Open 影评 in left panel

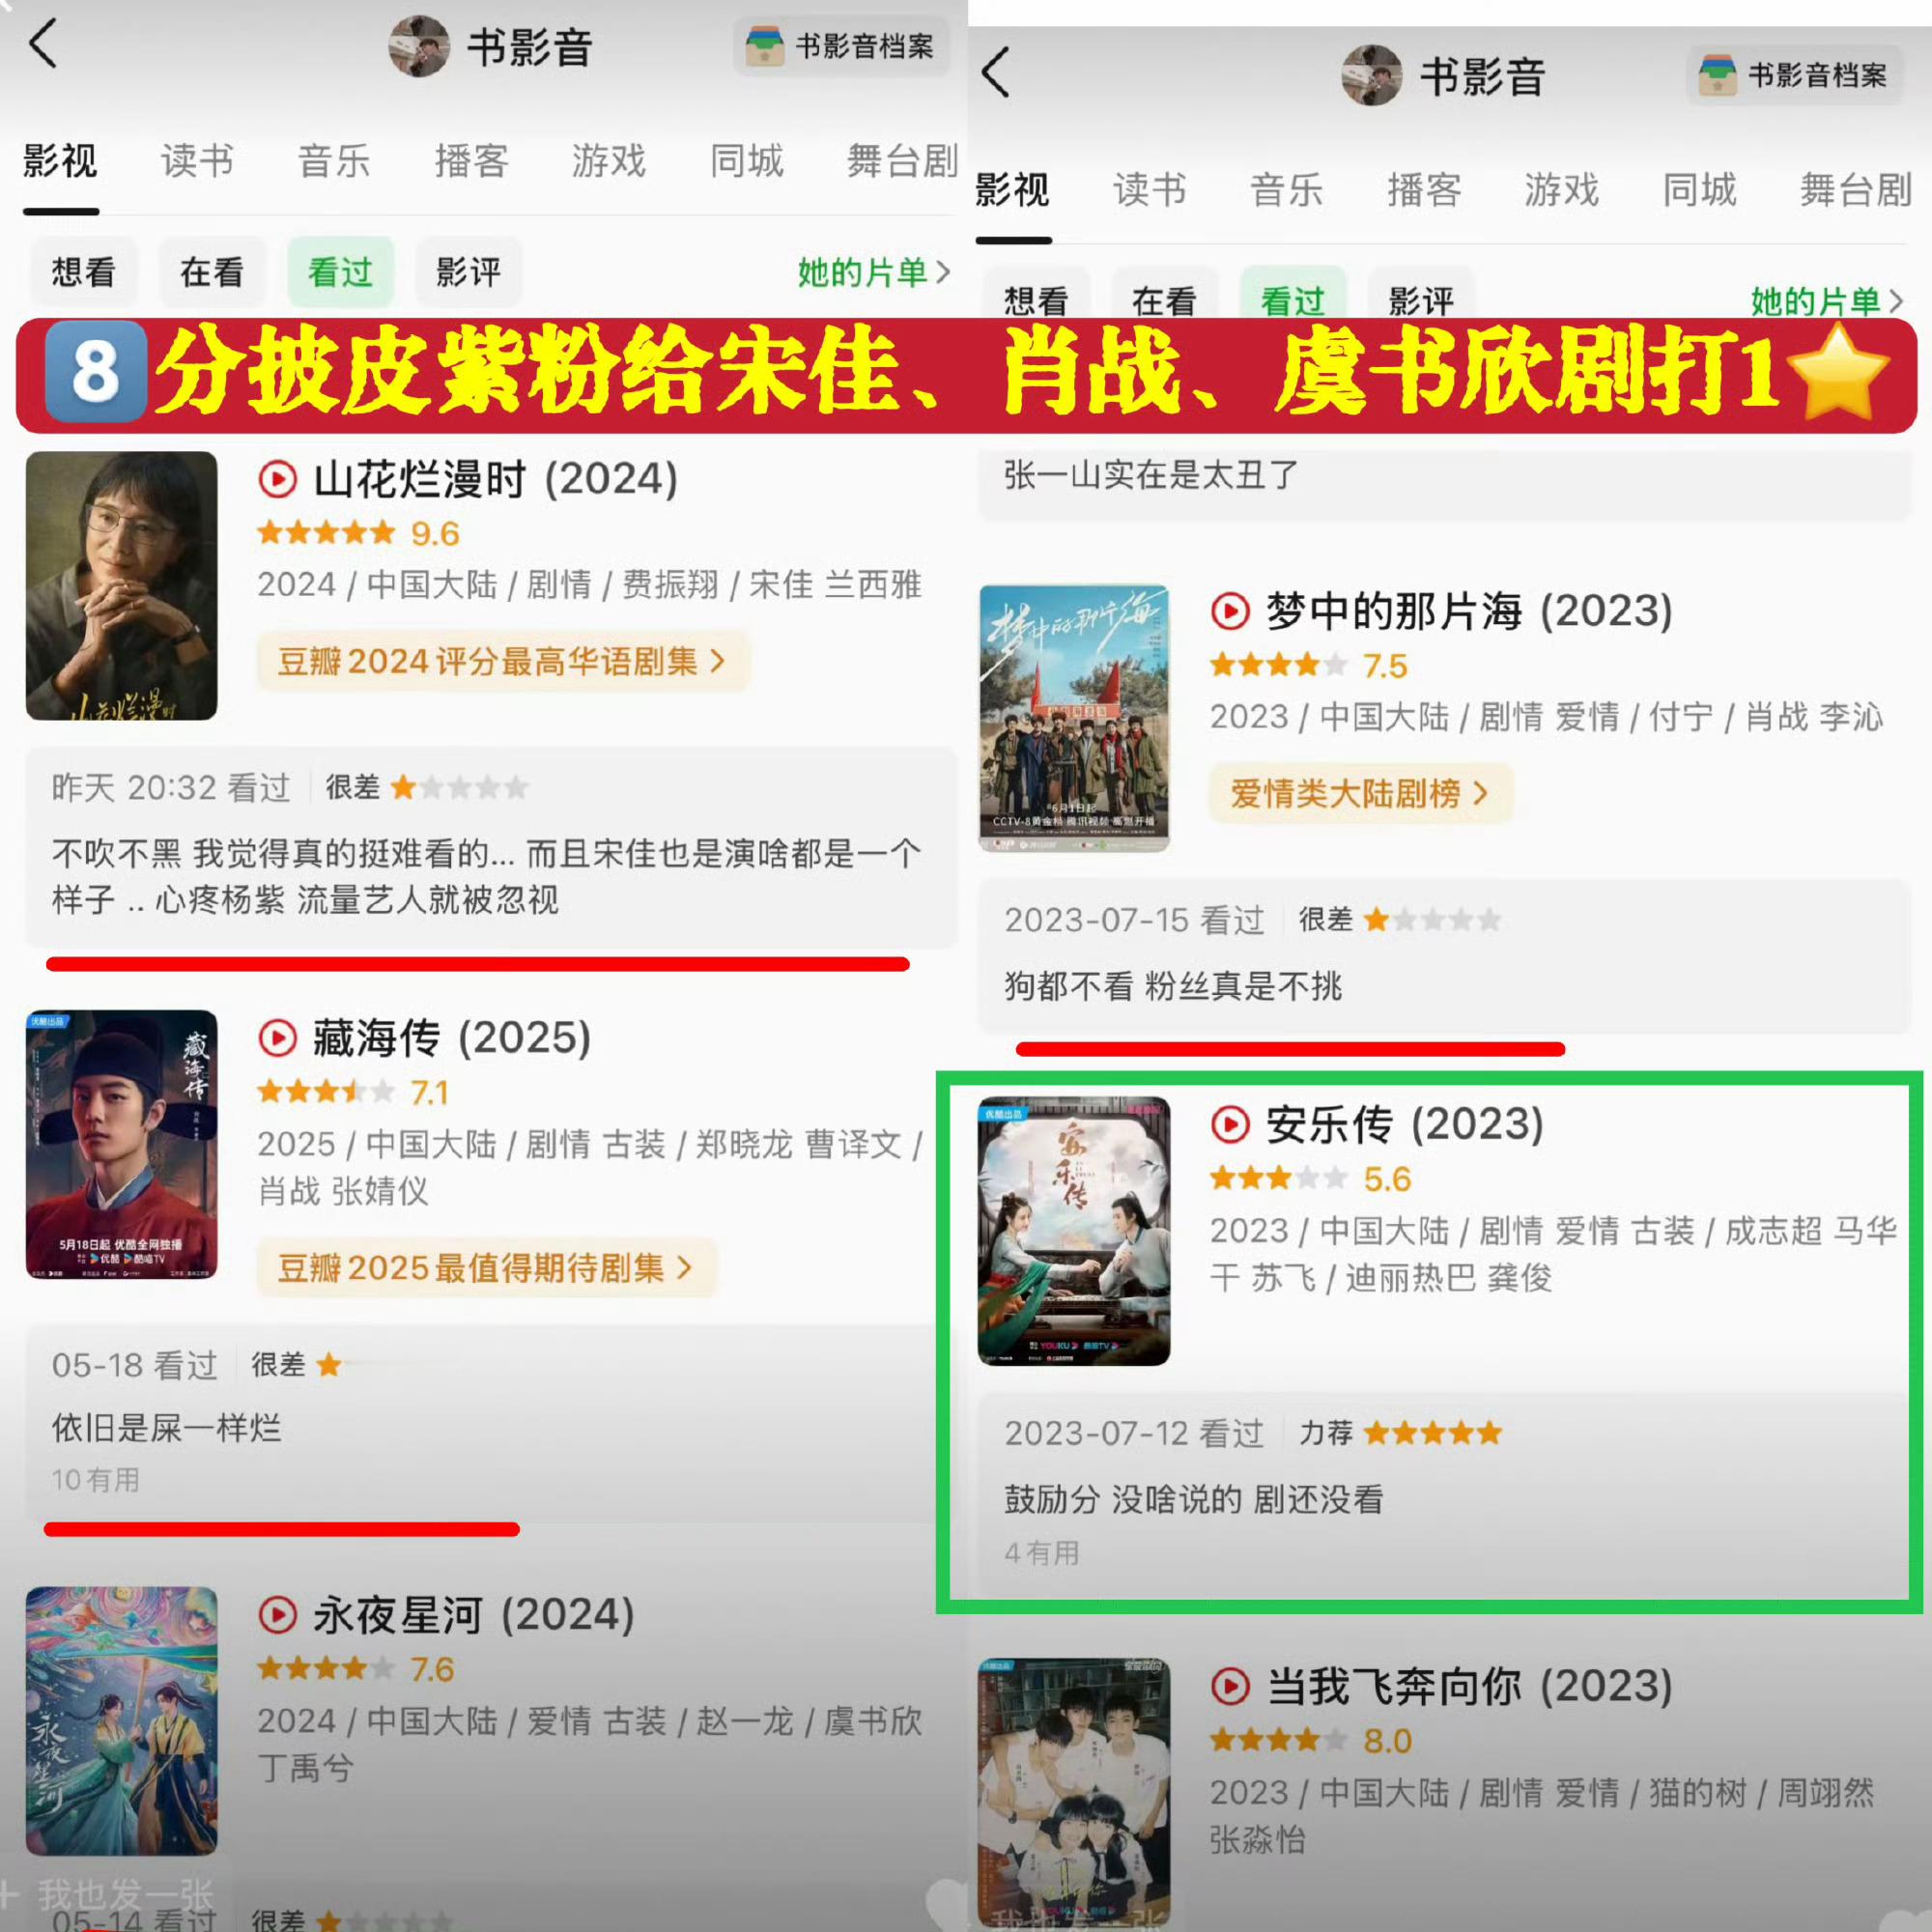pyautogui.click(x=469, y=272)
